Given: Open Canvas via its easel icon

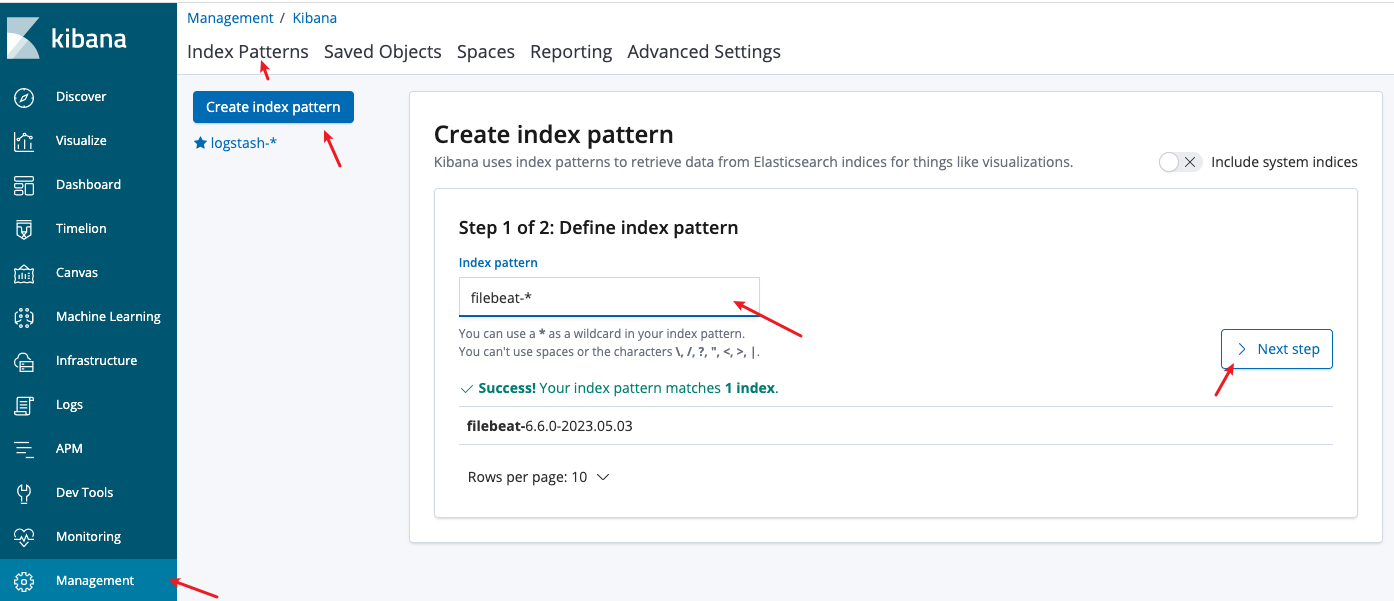Looking at the screenshot, I should (x=24, y=273).
